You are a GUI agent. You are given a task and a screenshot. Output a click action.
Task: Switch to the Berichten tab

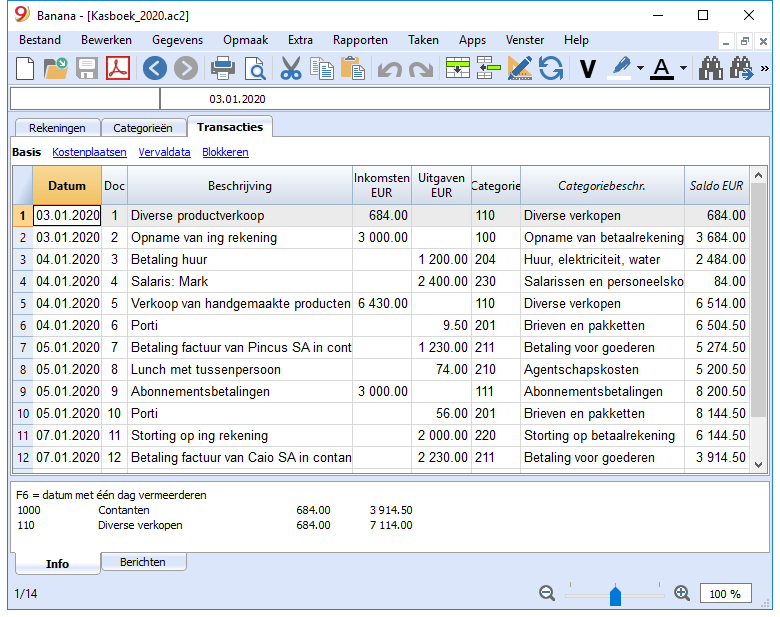point(143,562)
